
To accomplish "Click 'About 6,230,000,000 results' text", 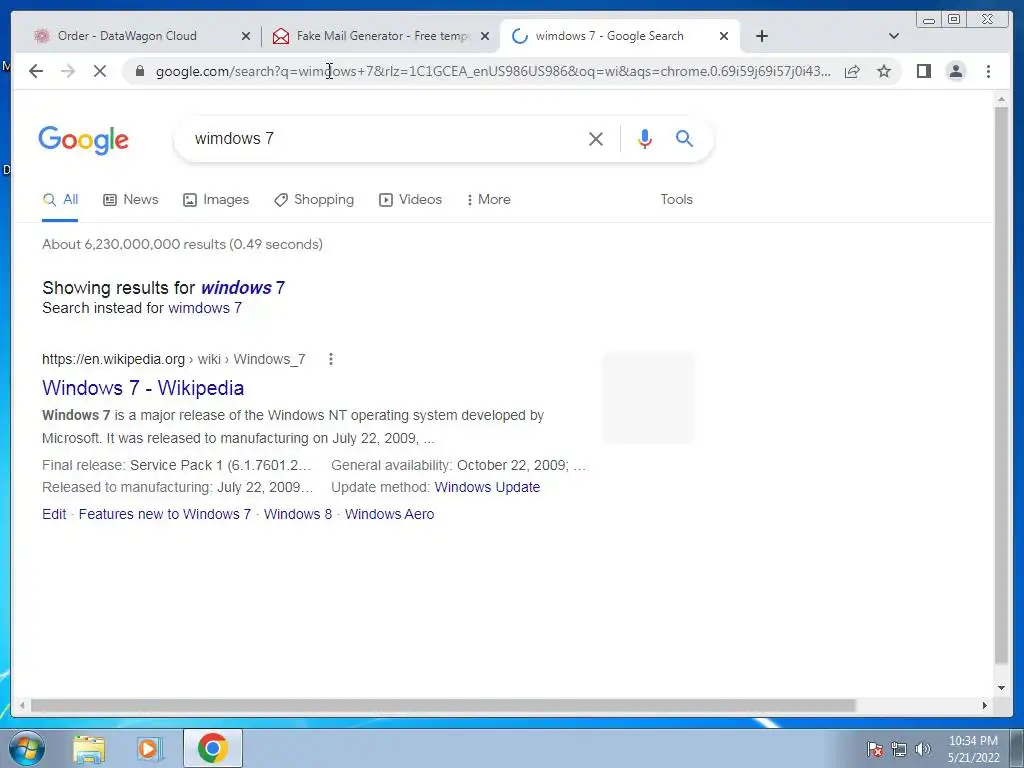I will tap(182, 244).
